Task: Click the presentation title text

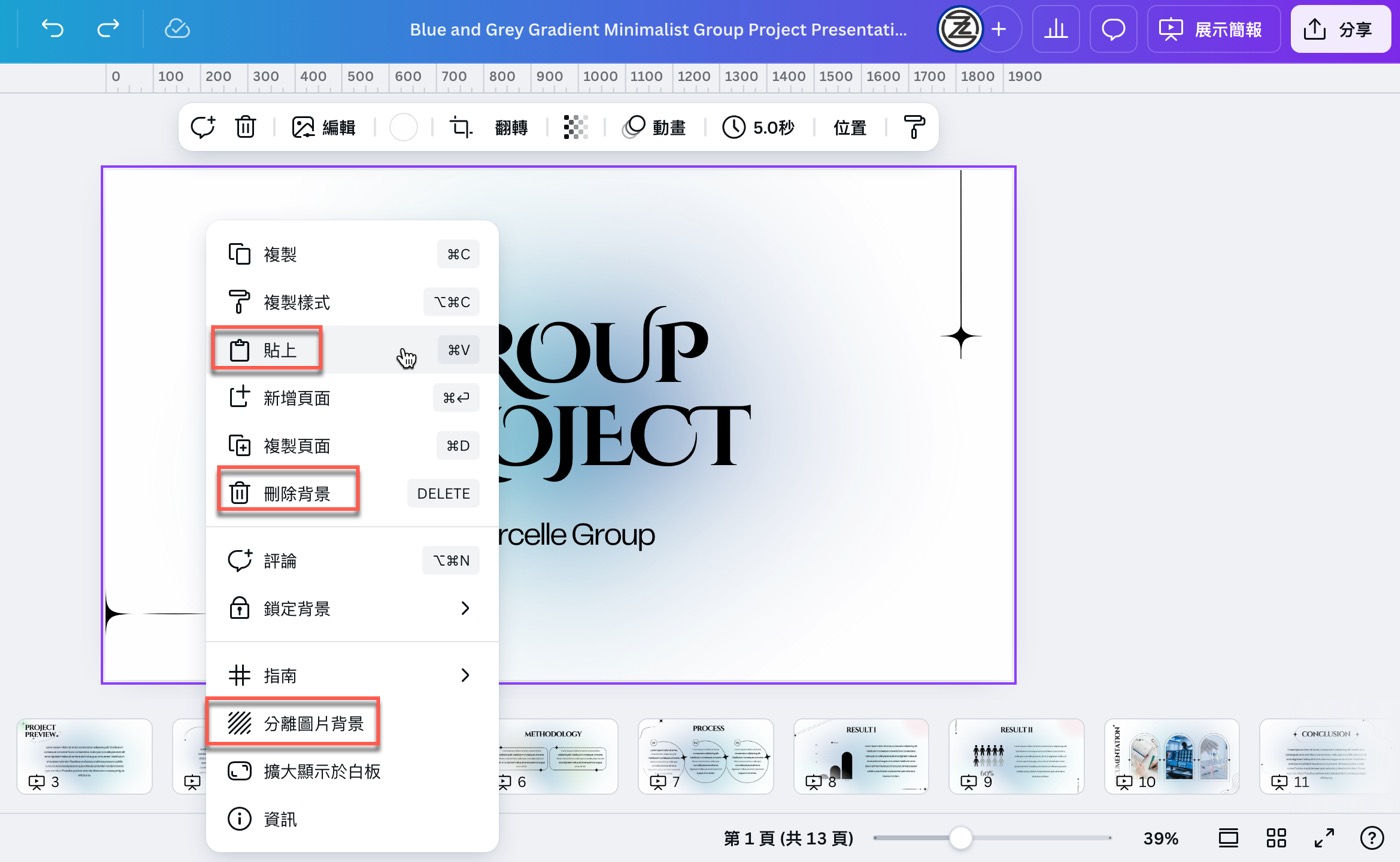Action: pyautogui.click(x=658, y=29)
